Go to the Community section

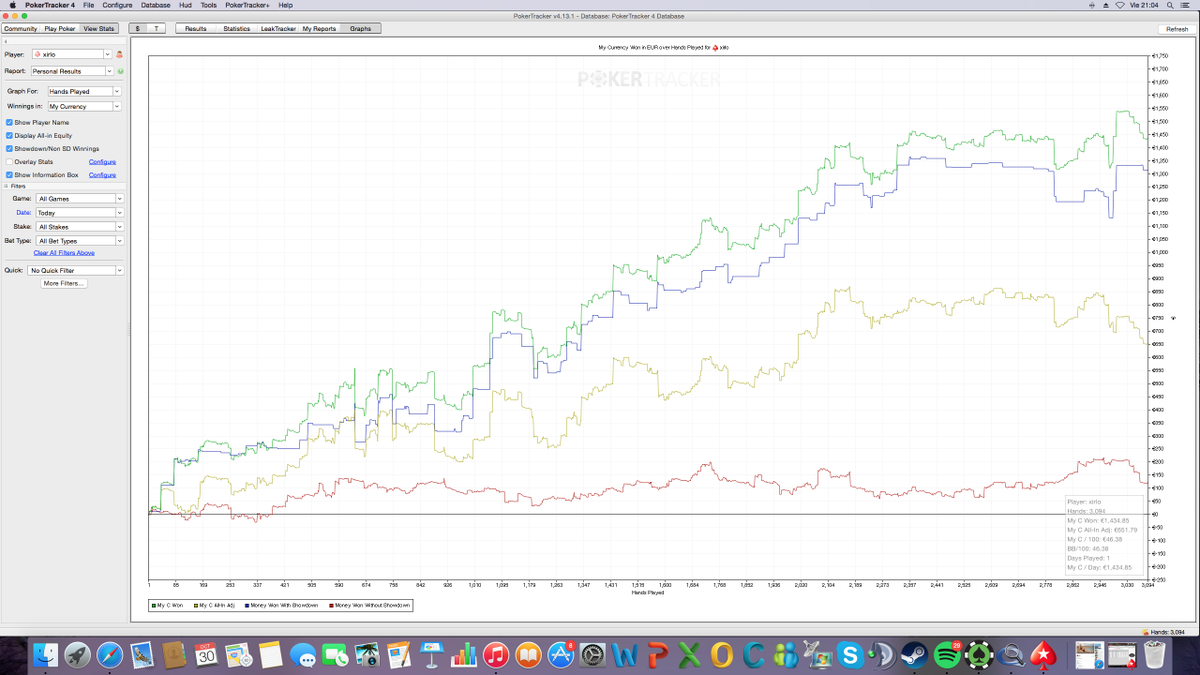coord(20,28)
